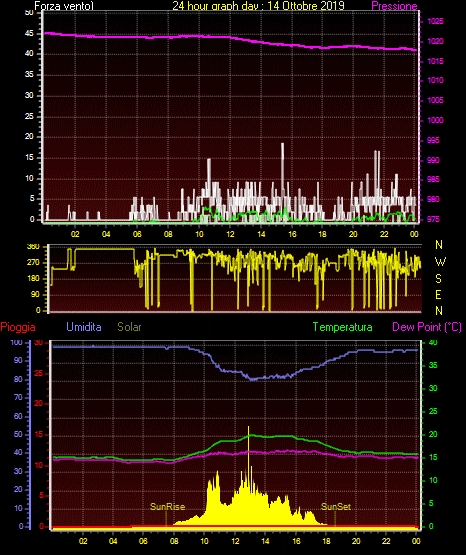Click the "Forza vento)" chart title
Image resolution: width=466 pixels, height=555 pixels.
[x=64, y=6]
